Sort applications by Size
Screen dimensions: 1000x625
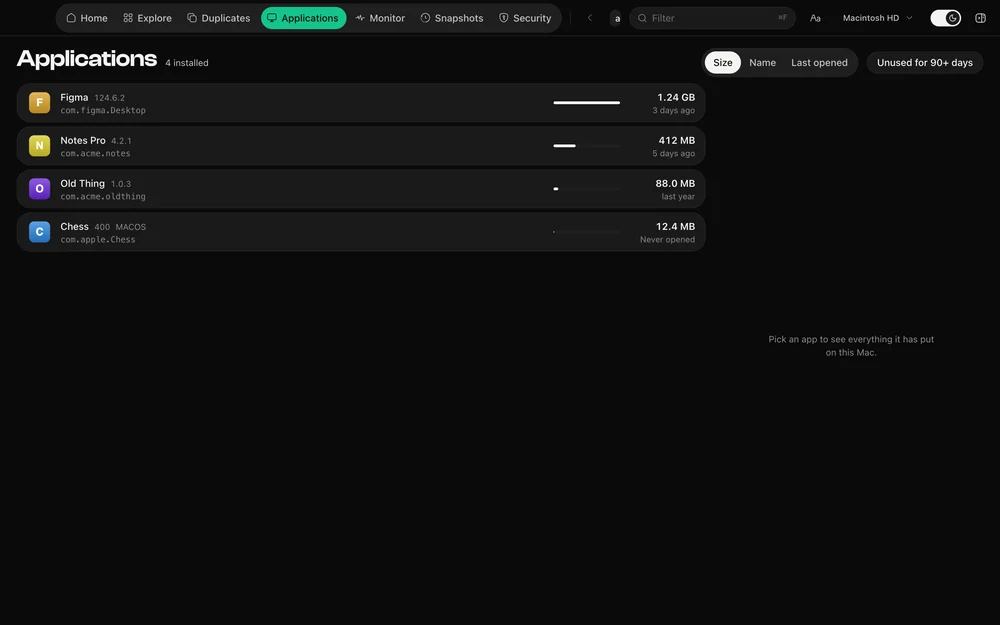(723, 62)
